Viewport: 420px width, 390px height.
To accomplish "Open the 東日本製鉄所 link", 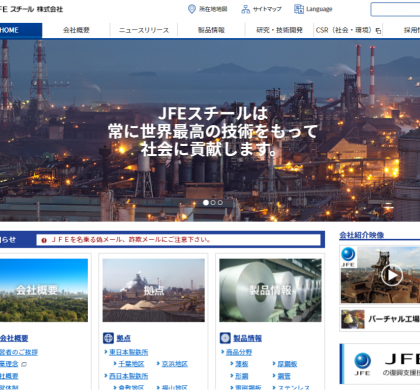I will point(128,352).
